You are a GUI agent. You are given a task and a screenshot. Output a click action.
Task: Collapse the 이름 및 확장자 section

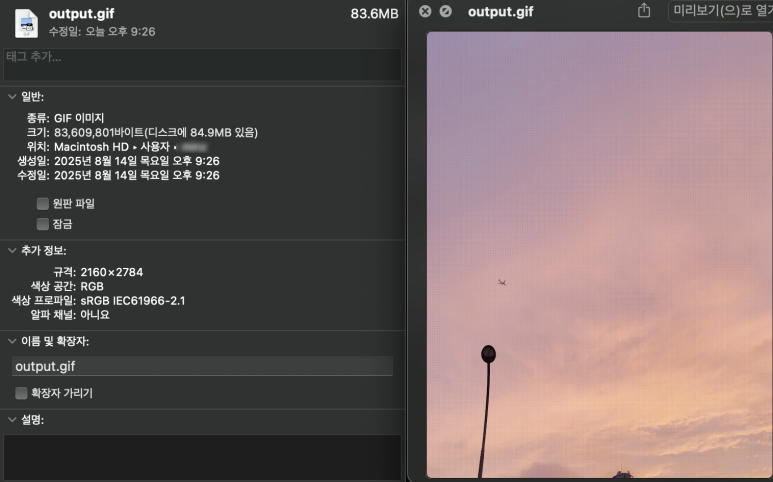point(11,342)
